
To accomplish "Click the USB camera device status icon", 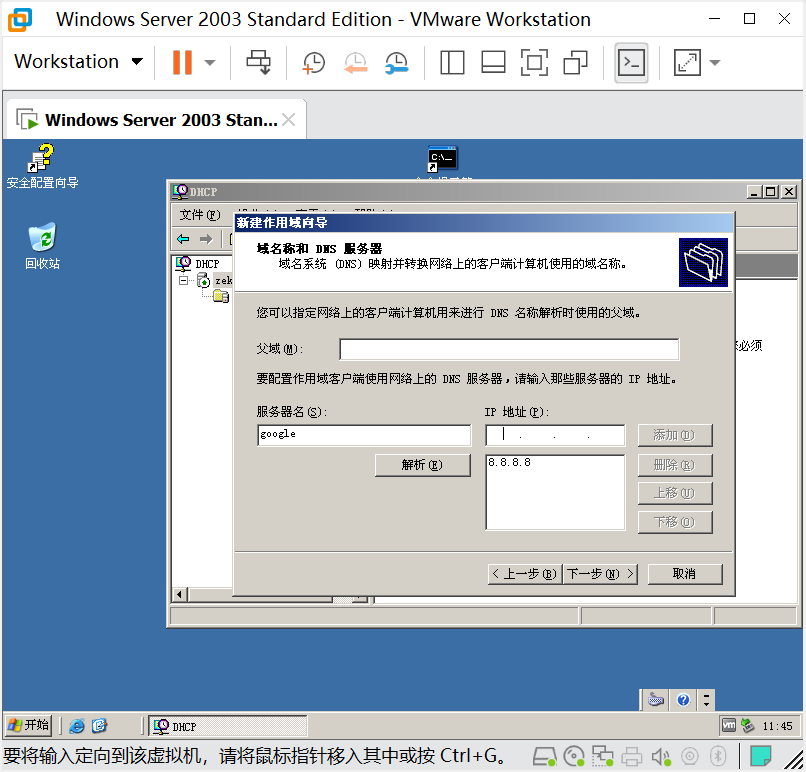I will point(690,756).
